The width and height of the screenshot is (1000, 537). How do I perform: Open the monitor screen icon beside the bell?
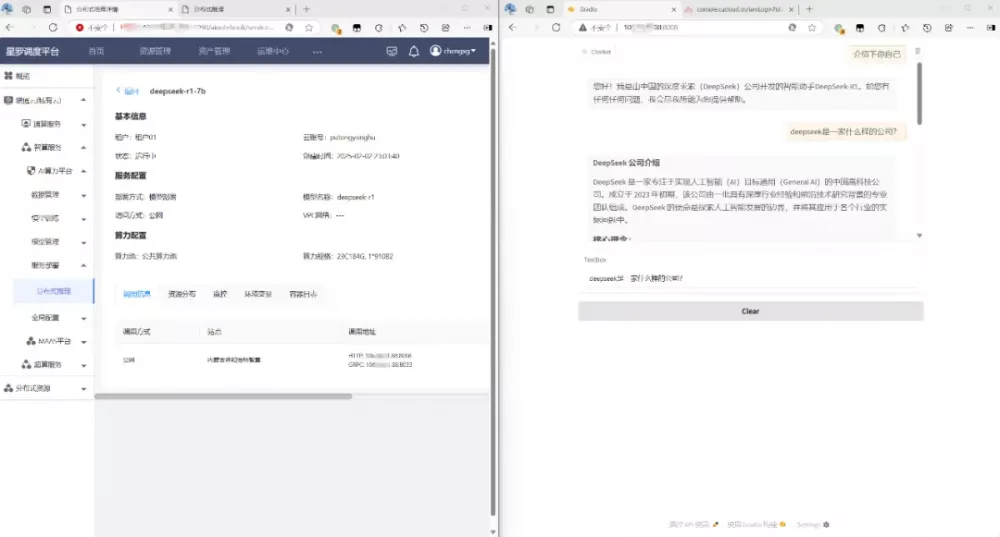pos(392,52)
